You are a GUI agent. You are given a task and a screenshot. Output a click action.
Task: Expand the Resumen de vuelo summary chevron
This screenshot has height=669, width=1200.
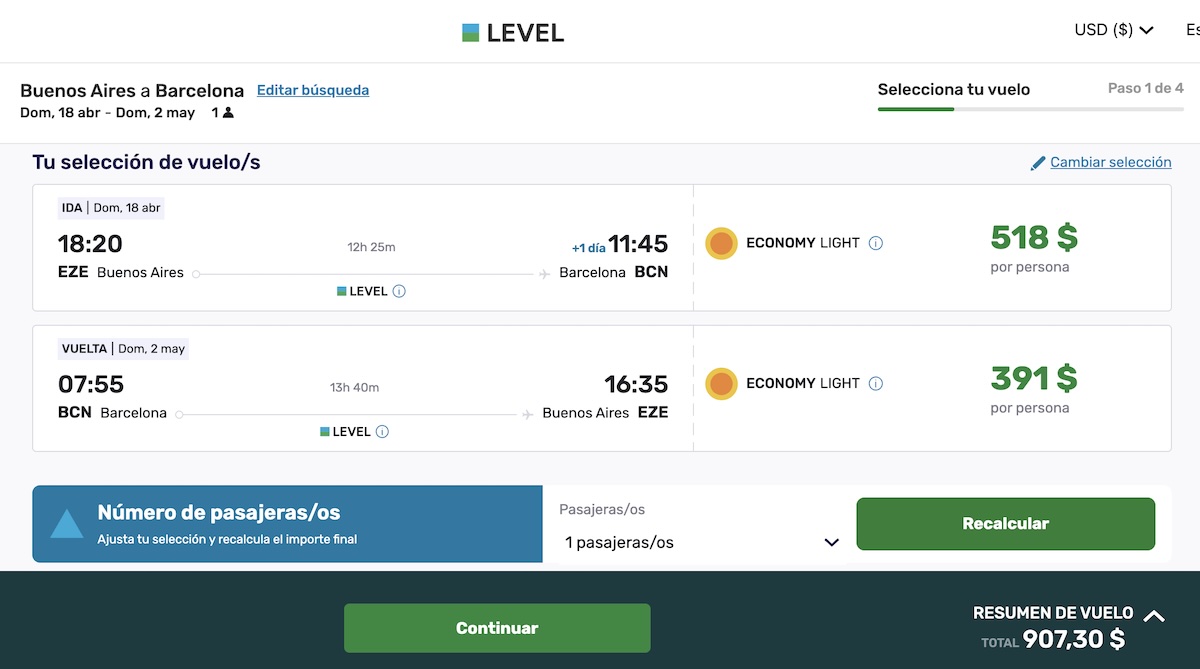click(1154, 616)
